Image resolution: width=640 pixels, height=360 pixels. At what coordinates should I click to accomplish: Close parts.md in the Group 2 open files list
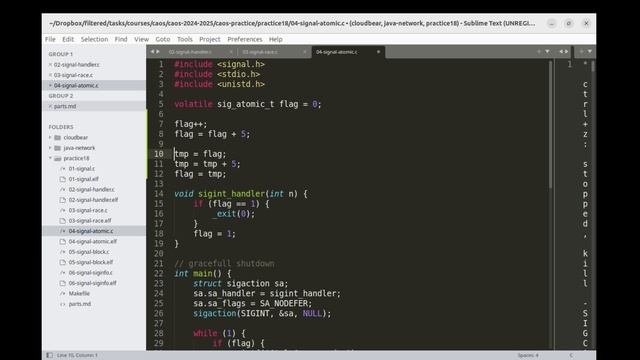(x=50, y=106)
